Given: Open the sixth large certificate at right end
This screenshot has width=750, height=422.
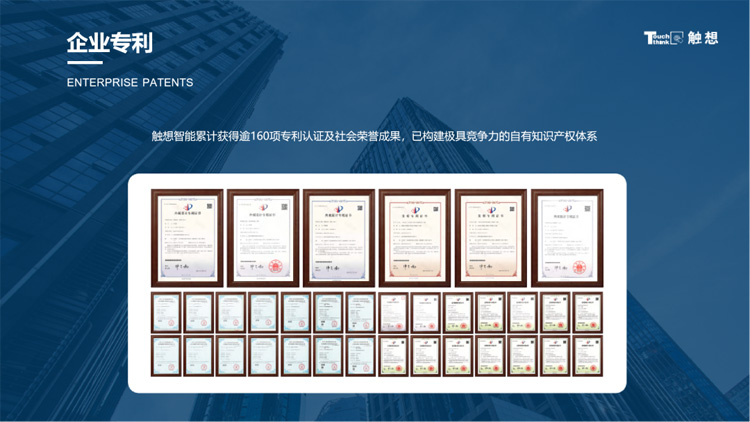Looking at the screenshot, I should 567,237.
